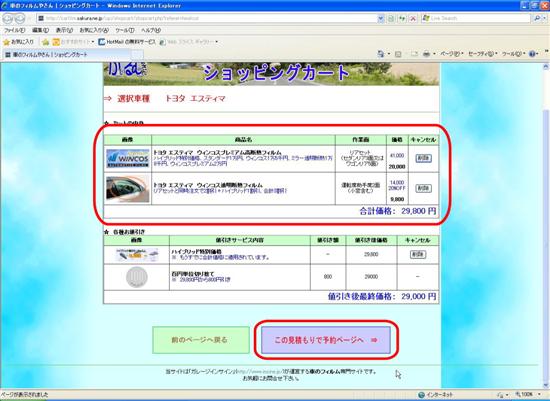Click 削除 for the ハイブリッド特別価格 discount row
The width and height of the screenshot is (550, 401).
(418, 254)
